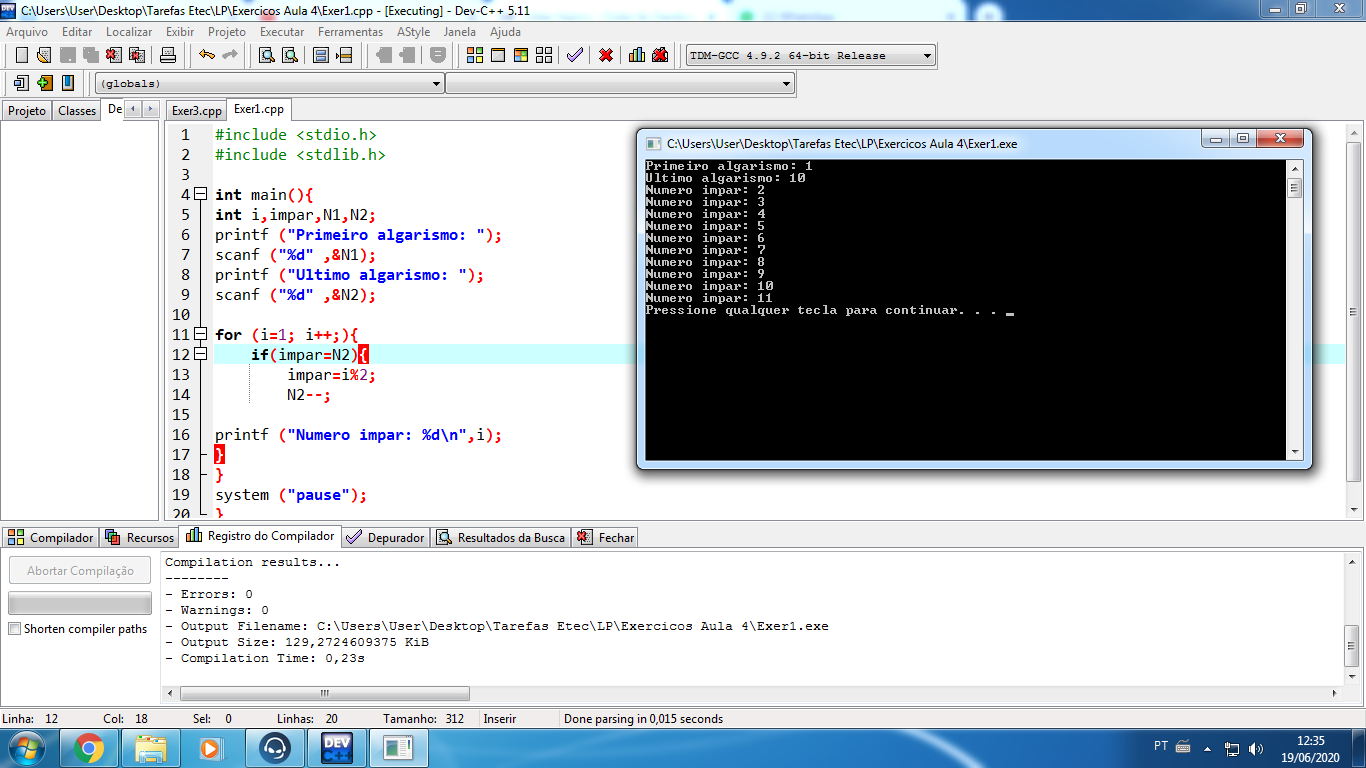Open Windows Explorer from the taskbar
The image size is (1366, 768).
click(x=151, y=747)
